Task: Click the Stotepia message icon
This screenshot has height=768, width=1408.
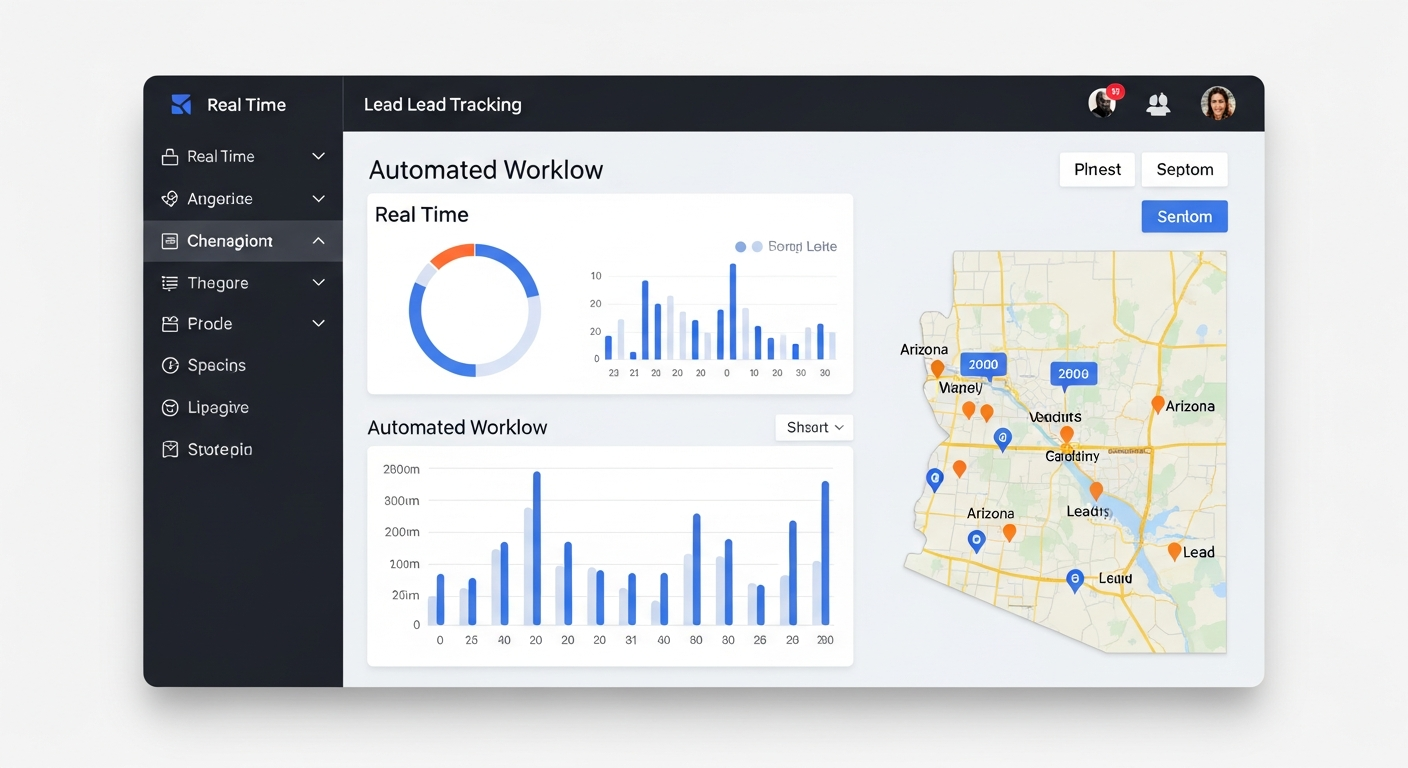Action: pos(172,449)
